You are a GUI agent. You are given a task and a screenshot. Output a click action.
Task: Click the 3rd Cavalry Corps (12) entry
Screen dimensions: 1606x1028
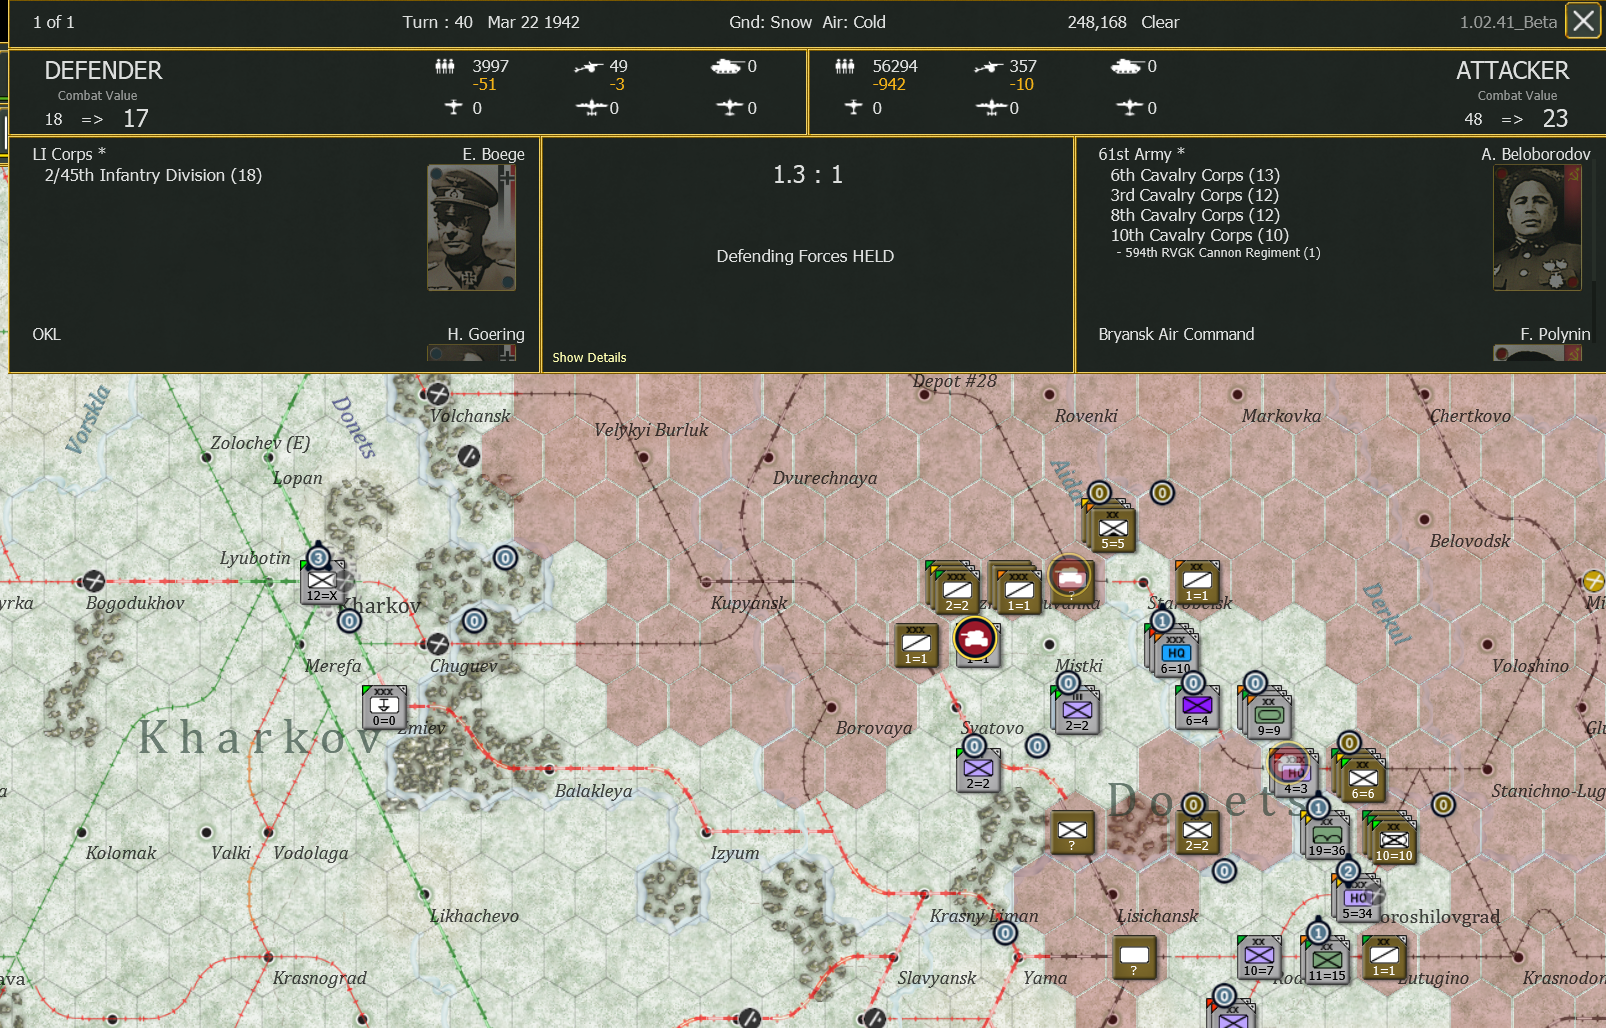(x=1194, y=195)
